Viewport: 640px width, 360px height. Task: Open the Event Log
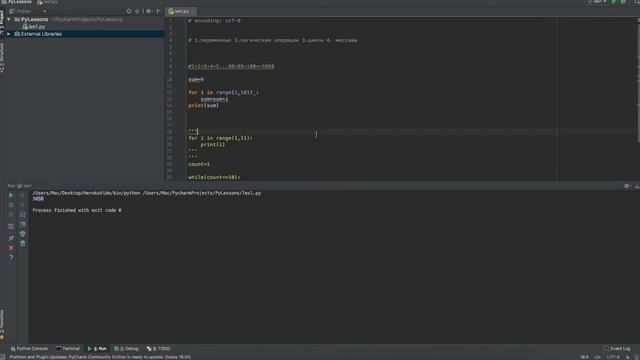(x=617, y=349)
